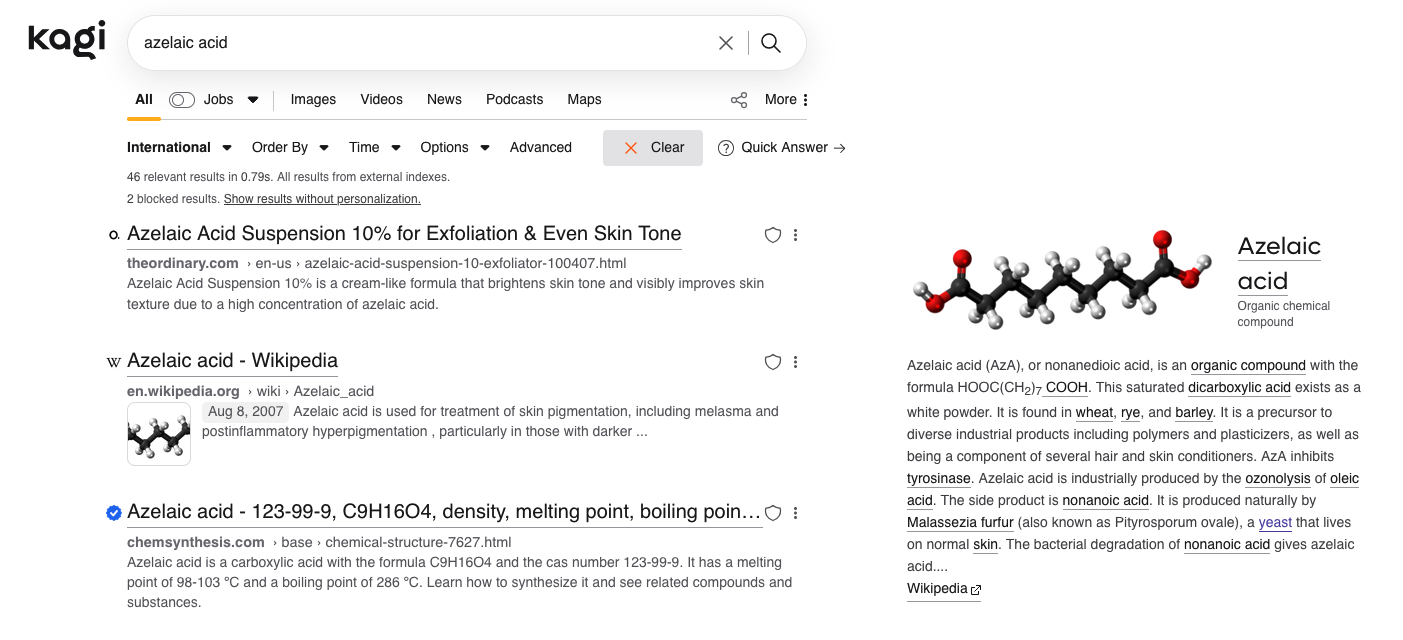Viewport: 1403px width, 640px height.
Task: Expand the Time filter dropdown
Action: (374, 148)
